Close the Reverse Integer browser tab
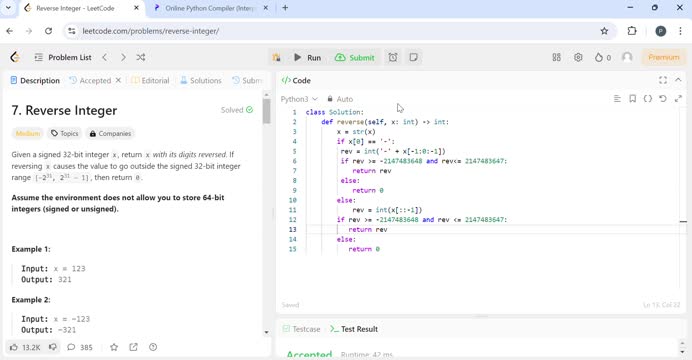The image size is (692, 360). [136, 8]
